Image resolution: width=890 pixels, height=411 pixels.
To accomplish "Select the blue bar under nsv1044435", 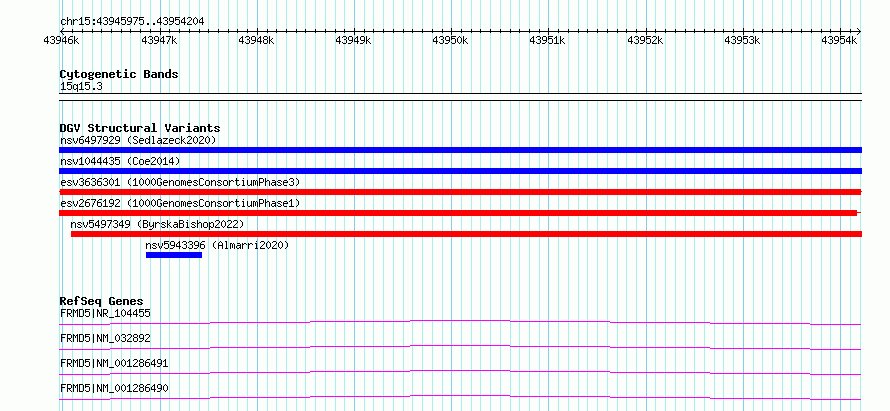I will click(x=460, y=171).
